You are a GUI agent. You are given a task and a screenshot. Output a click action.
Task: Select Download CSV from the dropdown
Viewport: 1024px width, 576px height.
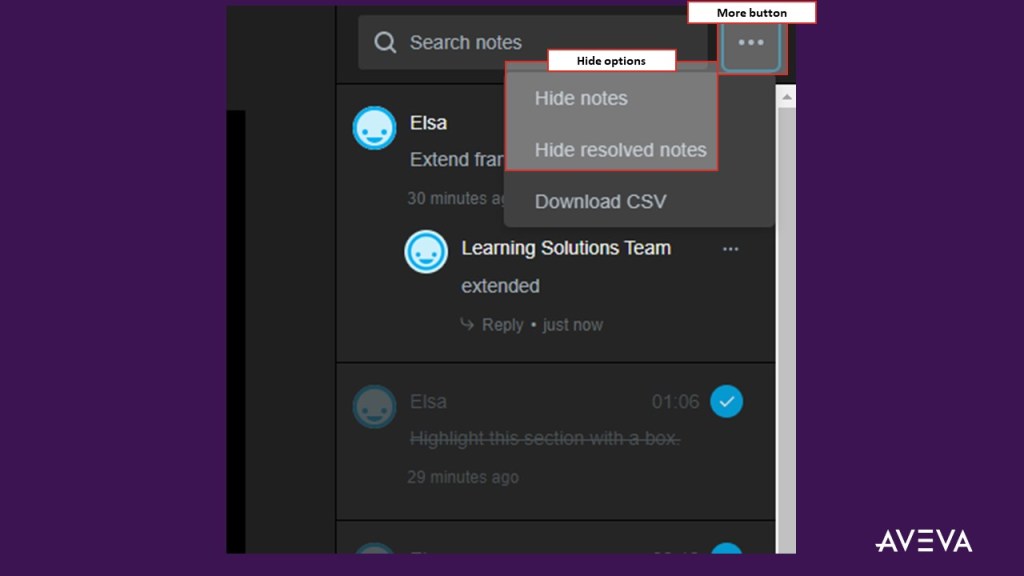pyautogui.click(x=600, y=202)
